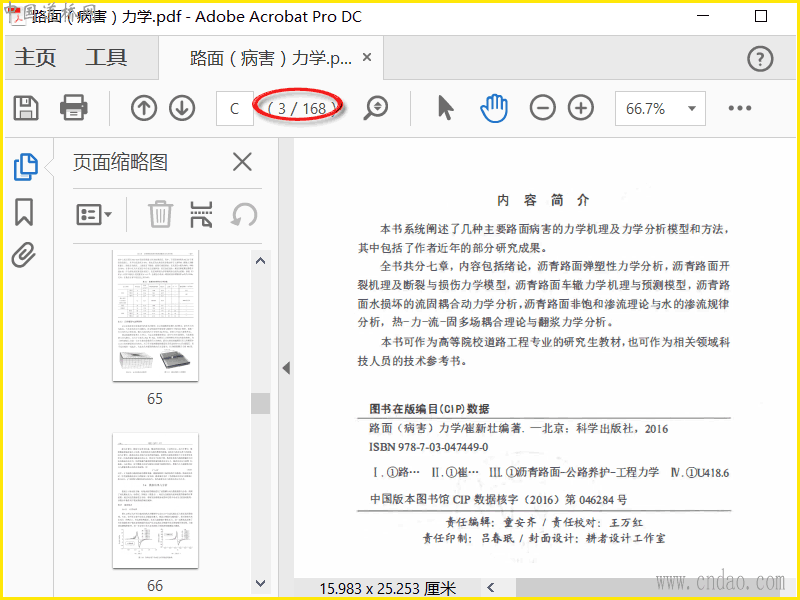
Task: Go to next page with the down arrow
Action: click(182, 108)
